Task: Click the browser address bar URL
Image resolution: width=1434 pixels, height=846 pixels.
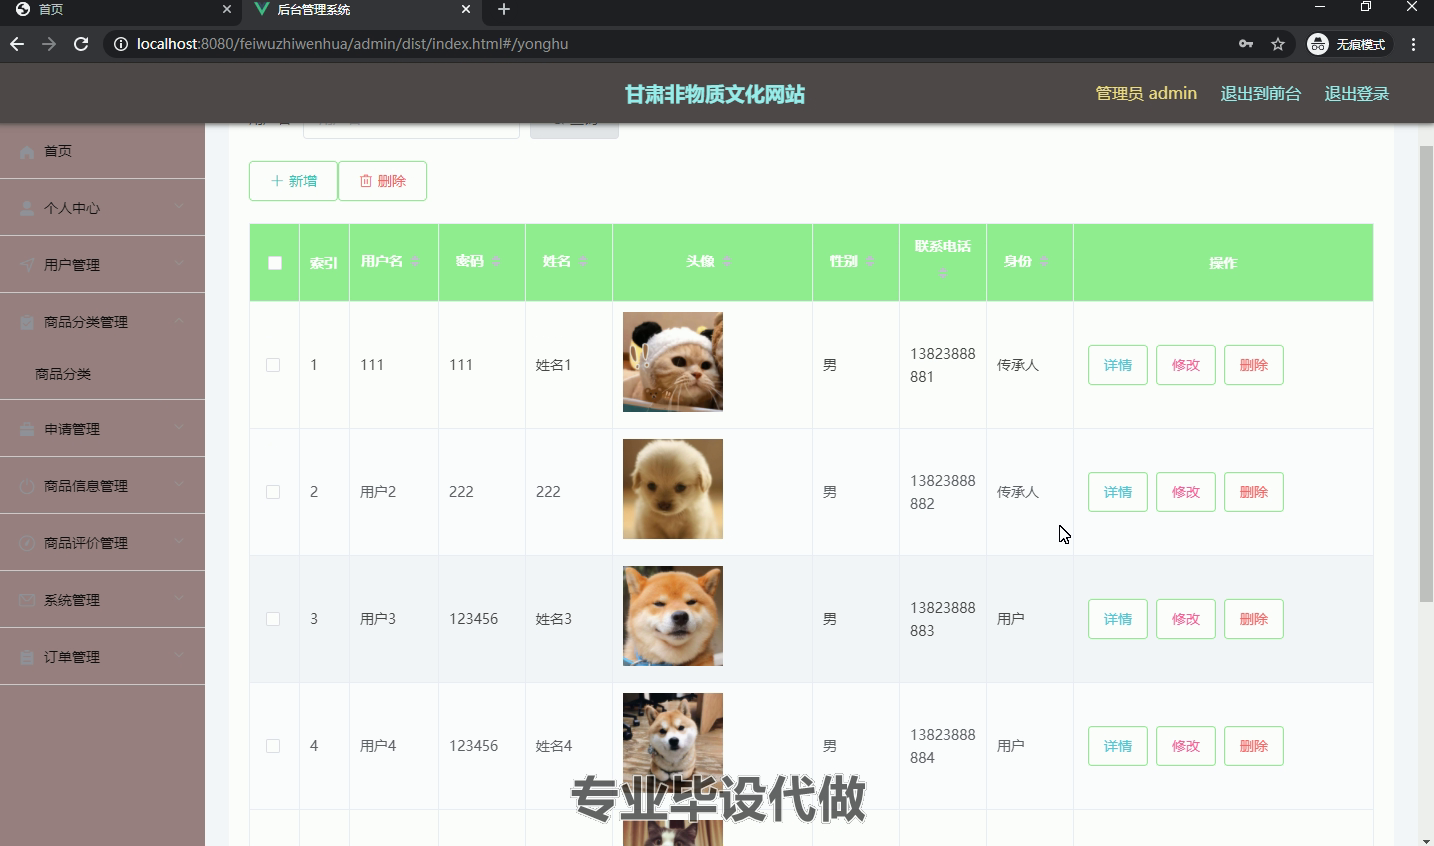Action: pyautogui.click(x=352, y=44)
